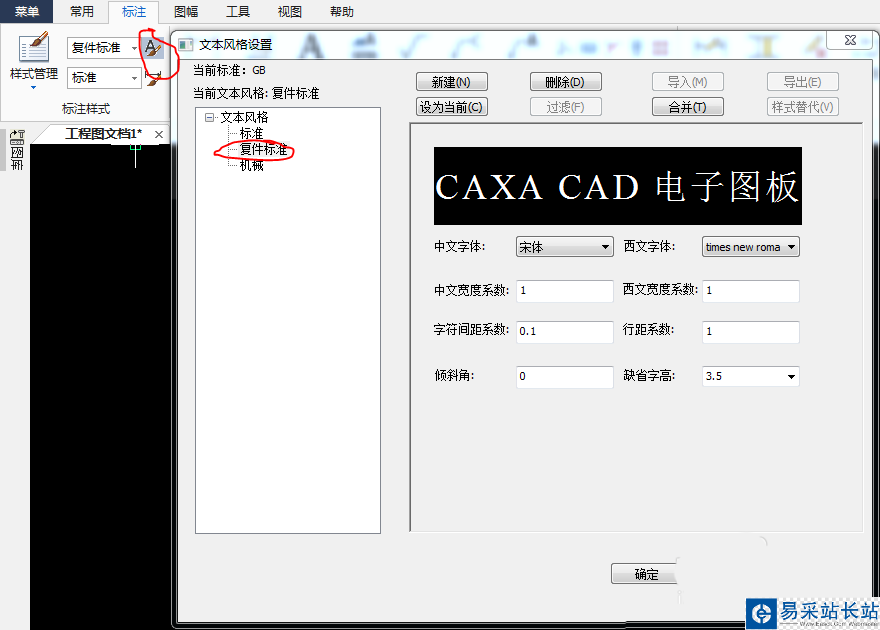Screen dimensions: 880x630
Task: Close the 文本风格设置 dialog
Action: point(850,40)
